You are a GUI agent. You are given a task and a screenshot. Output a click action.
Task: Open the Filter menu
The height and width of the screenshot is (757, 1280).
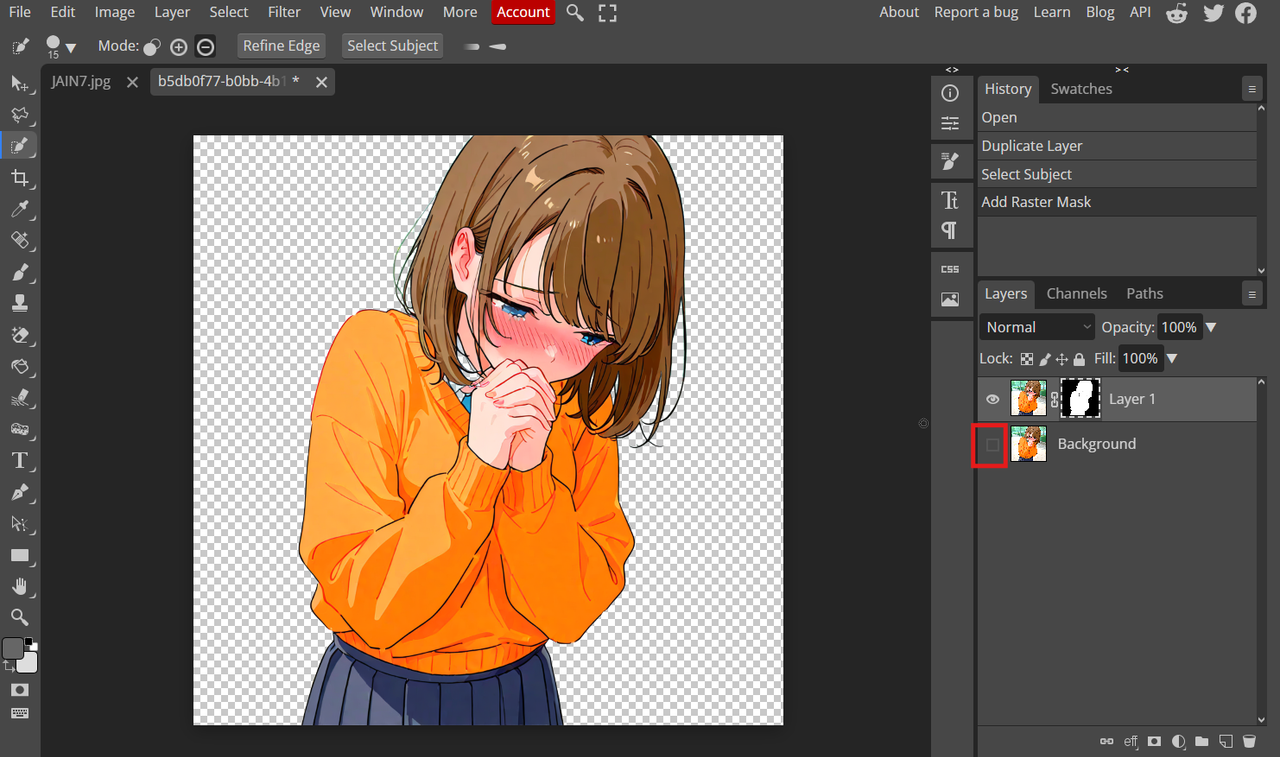coord(285,12)
